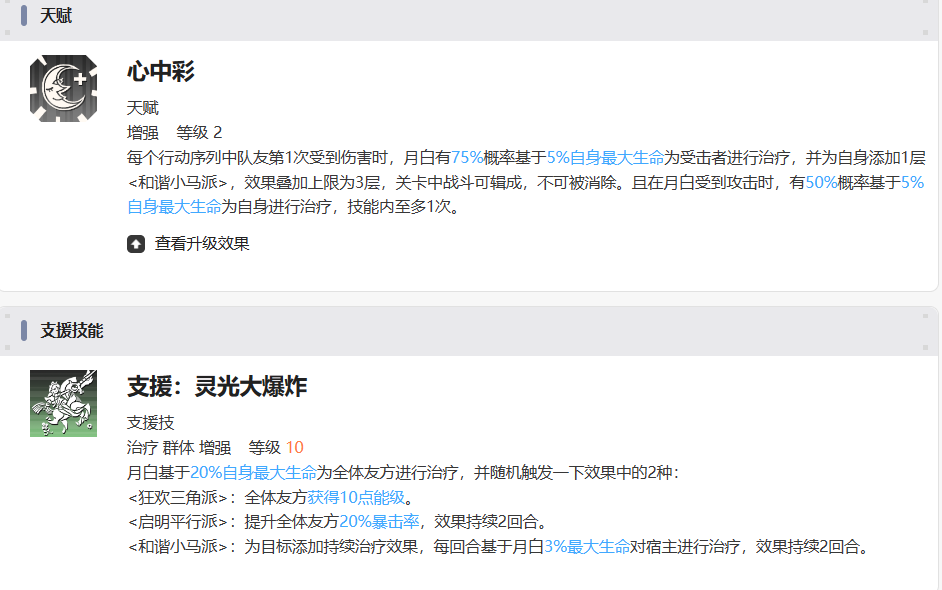
Task: Click the 支援：灵光大爆炸 skill title
Action: click(x=218, y=388)
